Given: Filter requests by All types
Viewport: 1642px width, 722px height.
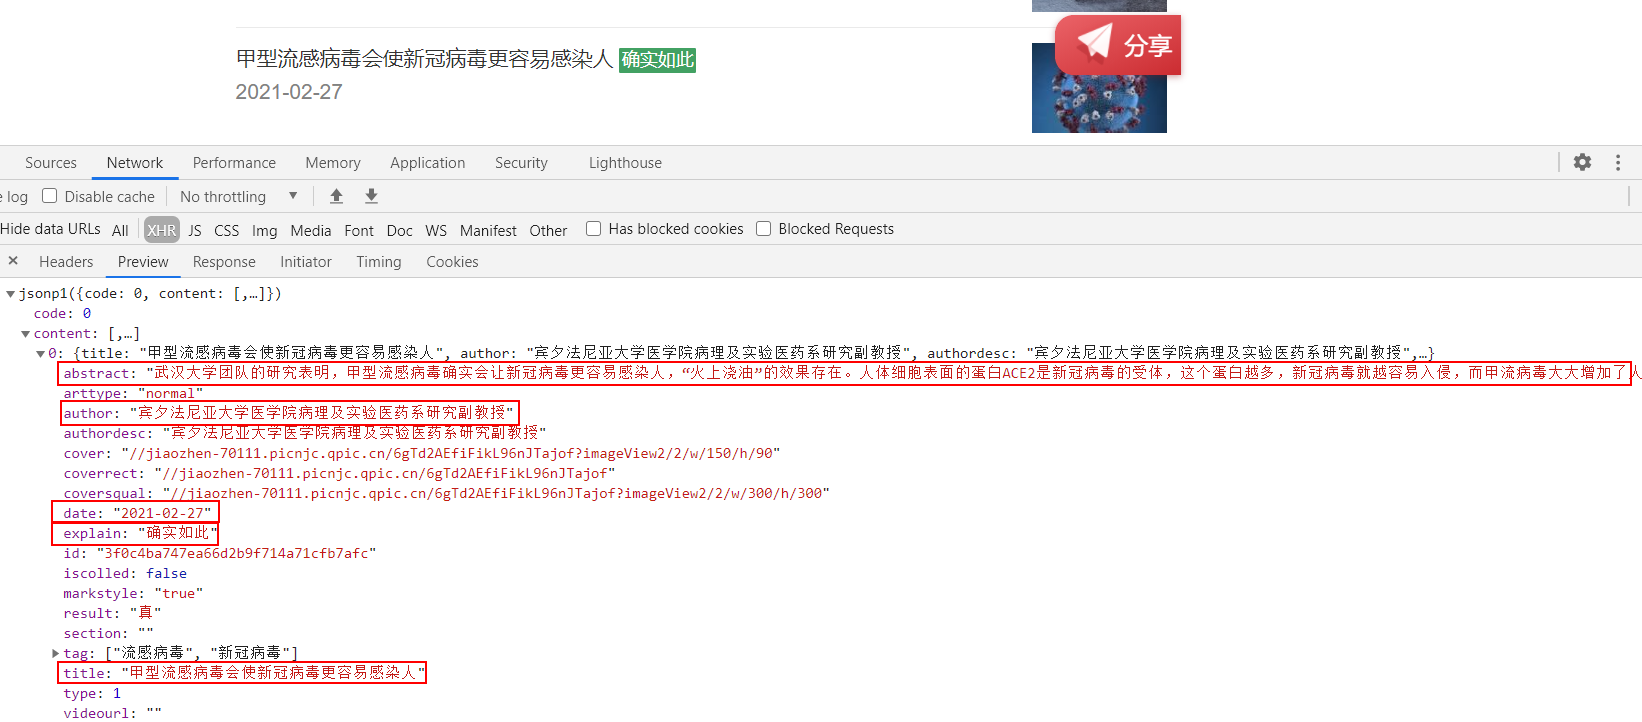Looking at the screenshot, I should click(120, 230).
